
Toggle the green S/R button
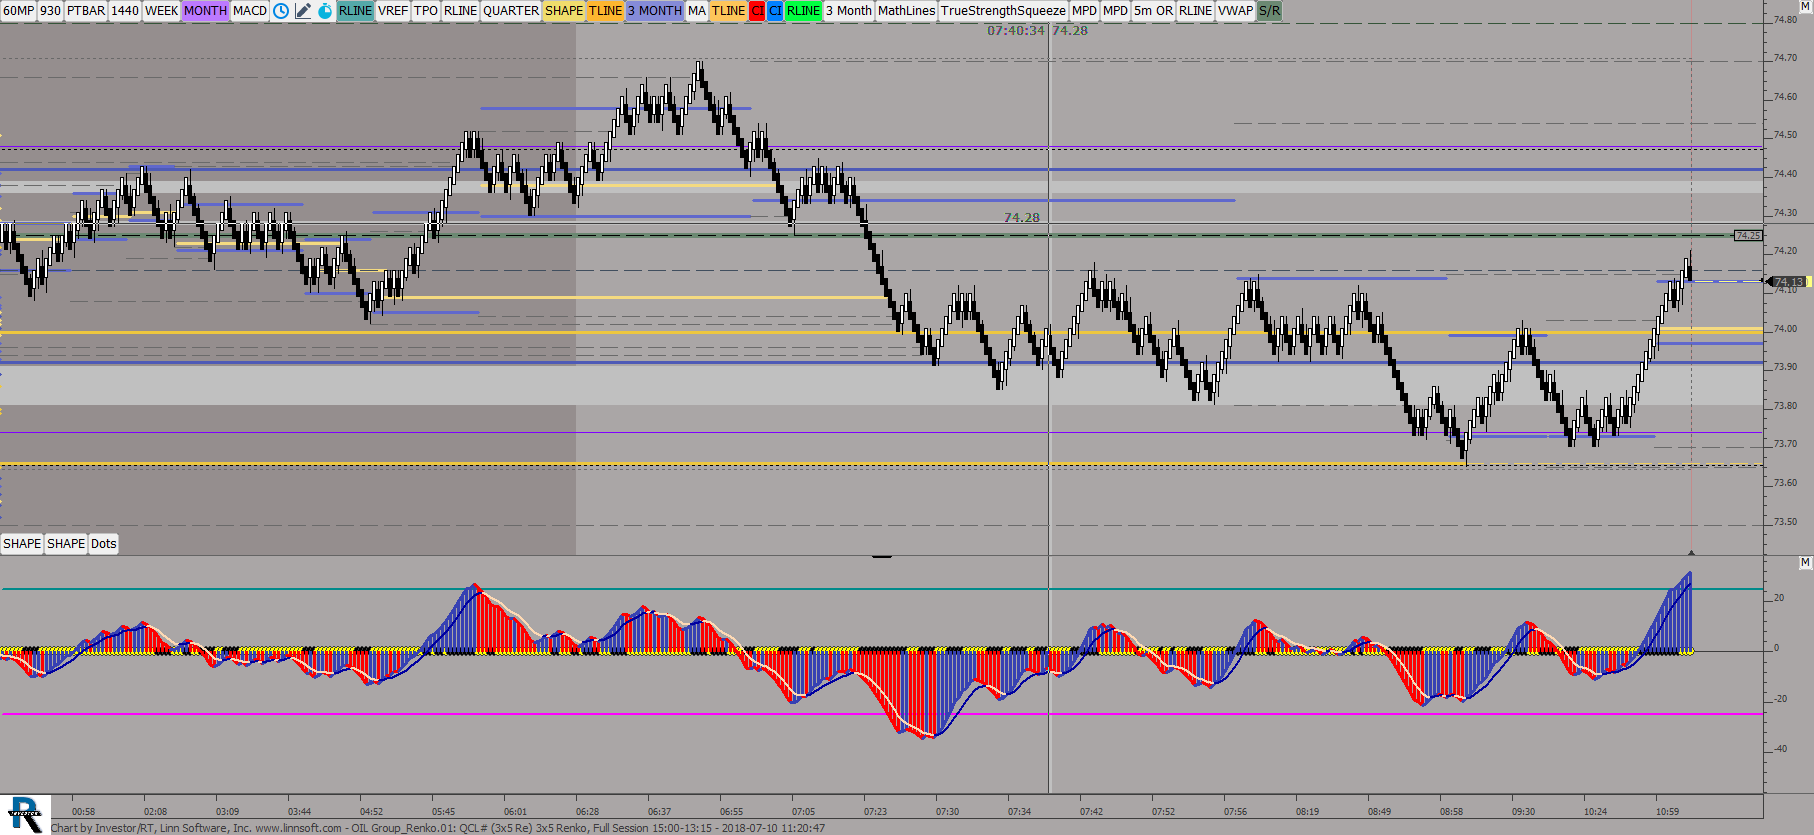(x=1269, y=11)
